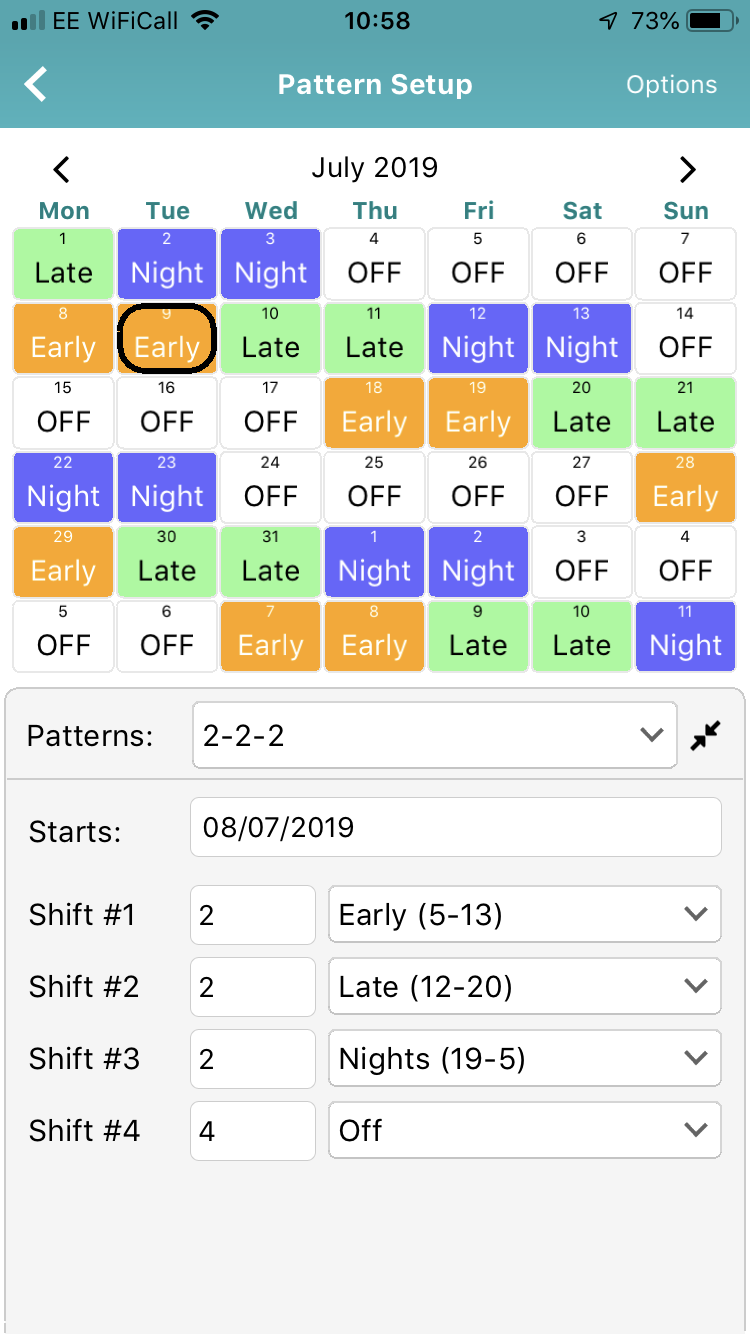Select the OFF cell on Thursday July 4
This screenshot has height=1334, width=750.
coord(374,263)
